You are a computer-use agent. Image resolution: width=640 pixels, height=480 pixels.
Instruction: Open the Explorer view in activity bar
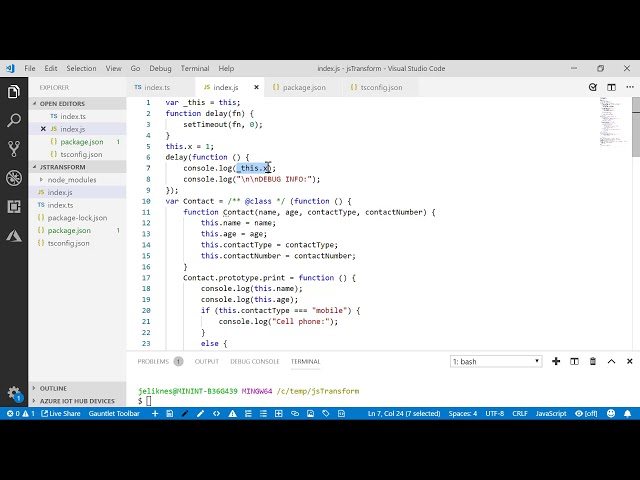point(13,91)
